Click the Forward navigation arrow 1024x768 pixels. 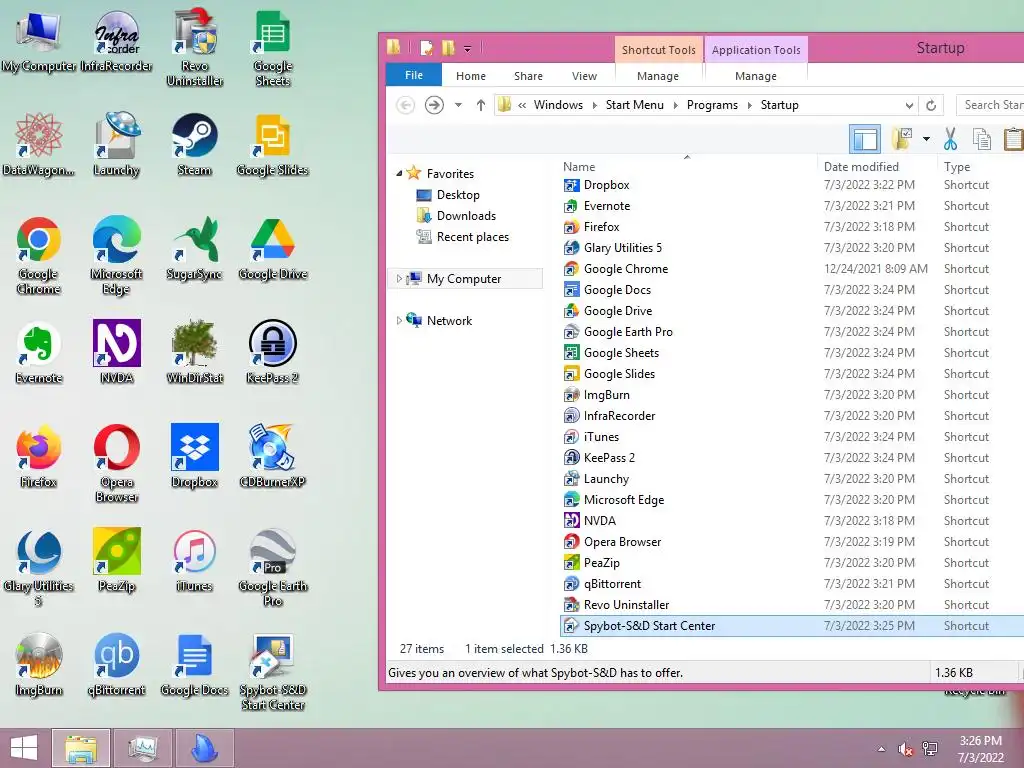434,105
